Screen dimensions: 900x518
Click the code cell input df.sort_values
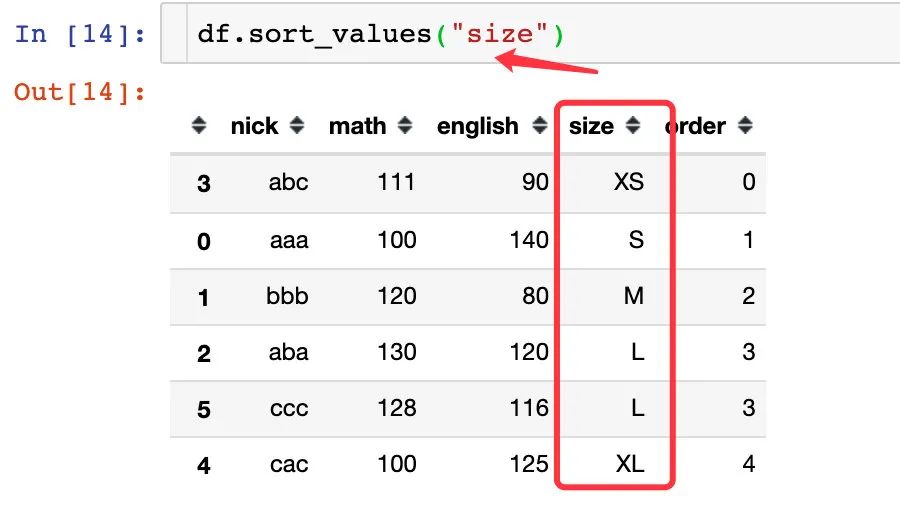(381, 34)
